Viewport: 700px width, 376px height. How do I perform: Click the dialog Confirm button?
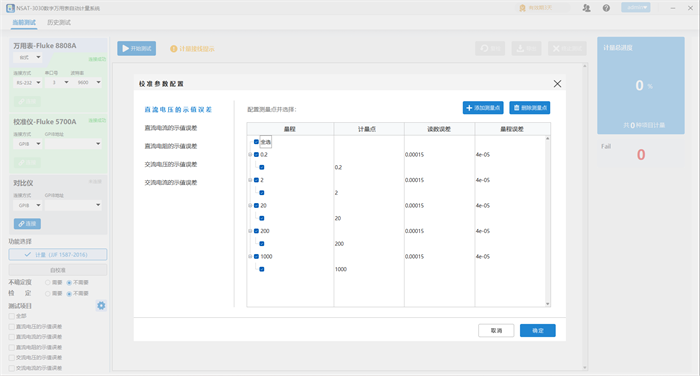click(538, 330)
